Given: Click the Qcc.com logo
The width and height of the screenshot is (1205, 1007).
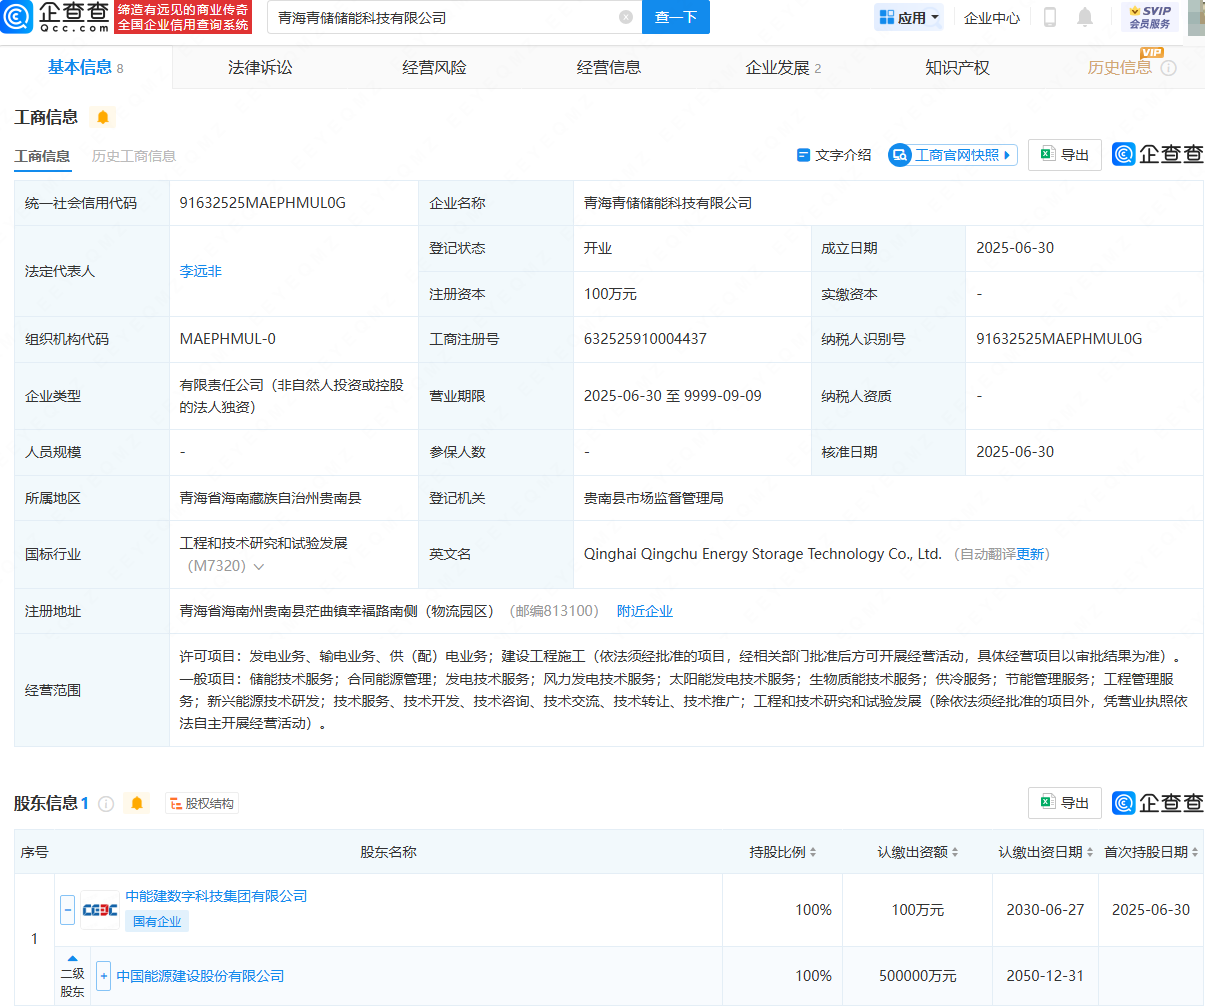Looking at the screenshot, I should point(56,17).
